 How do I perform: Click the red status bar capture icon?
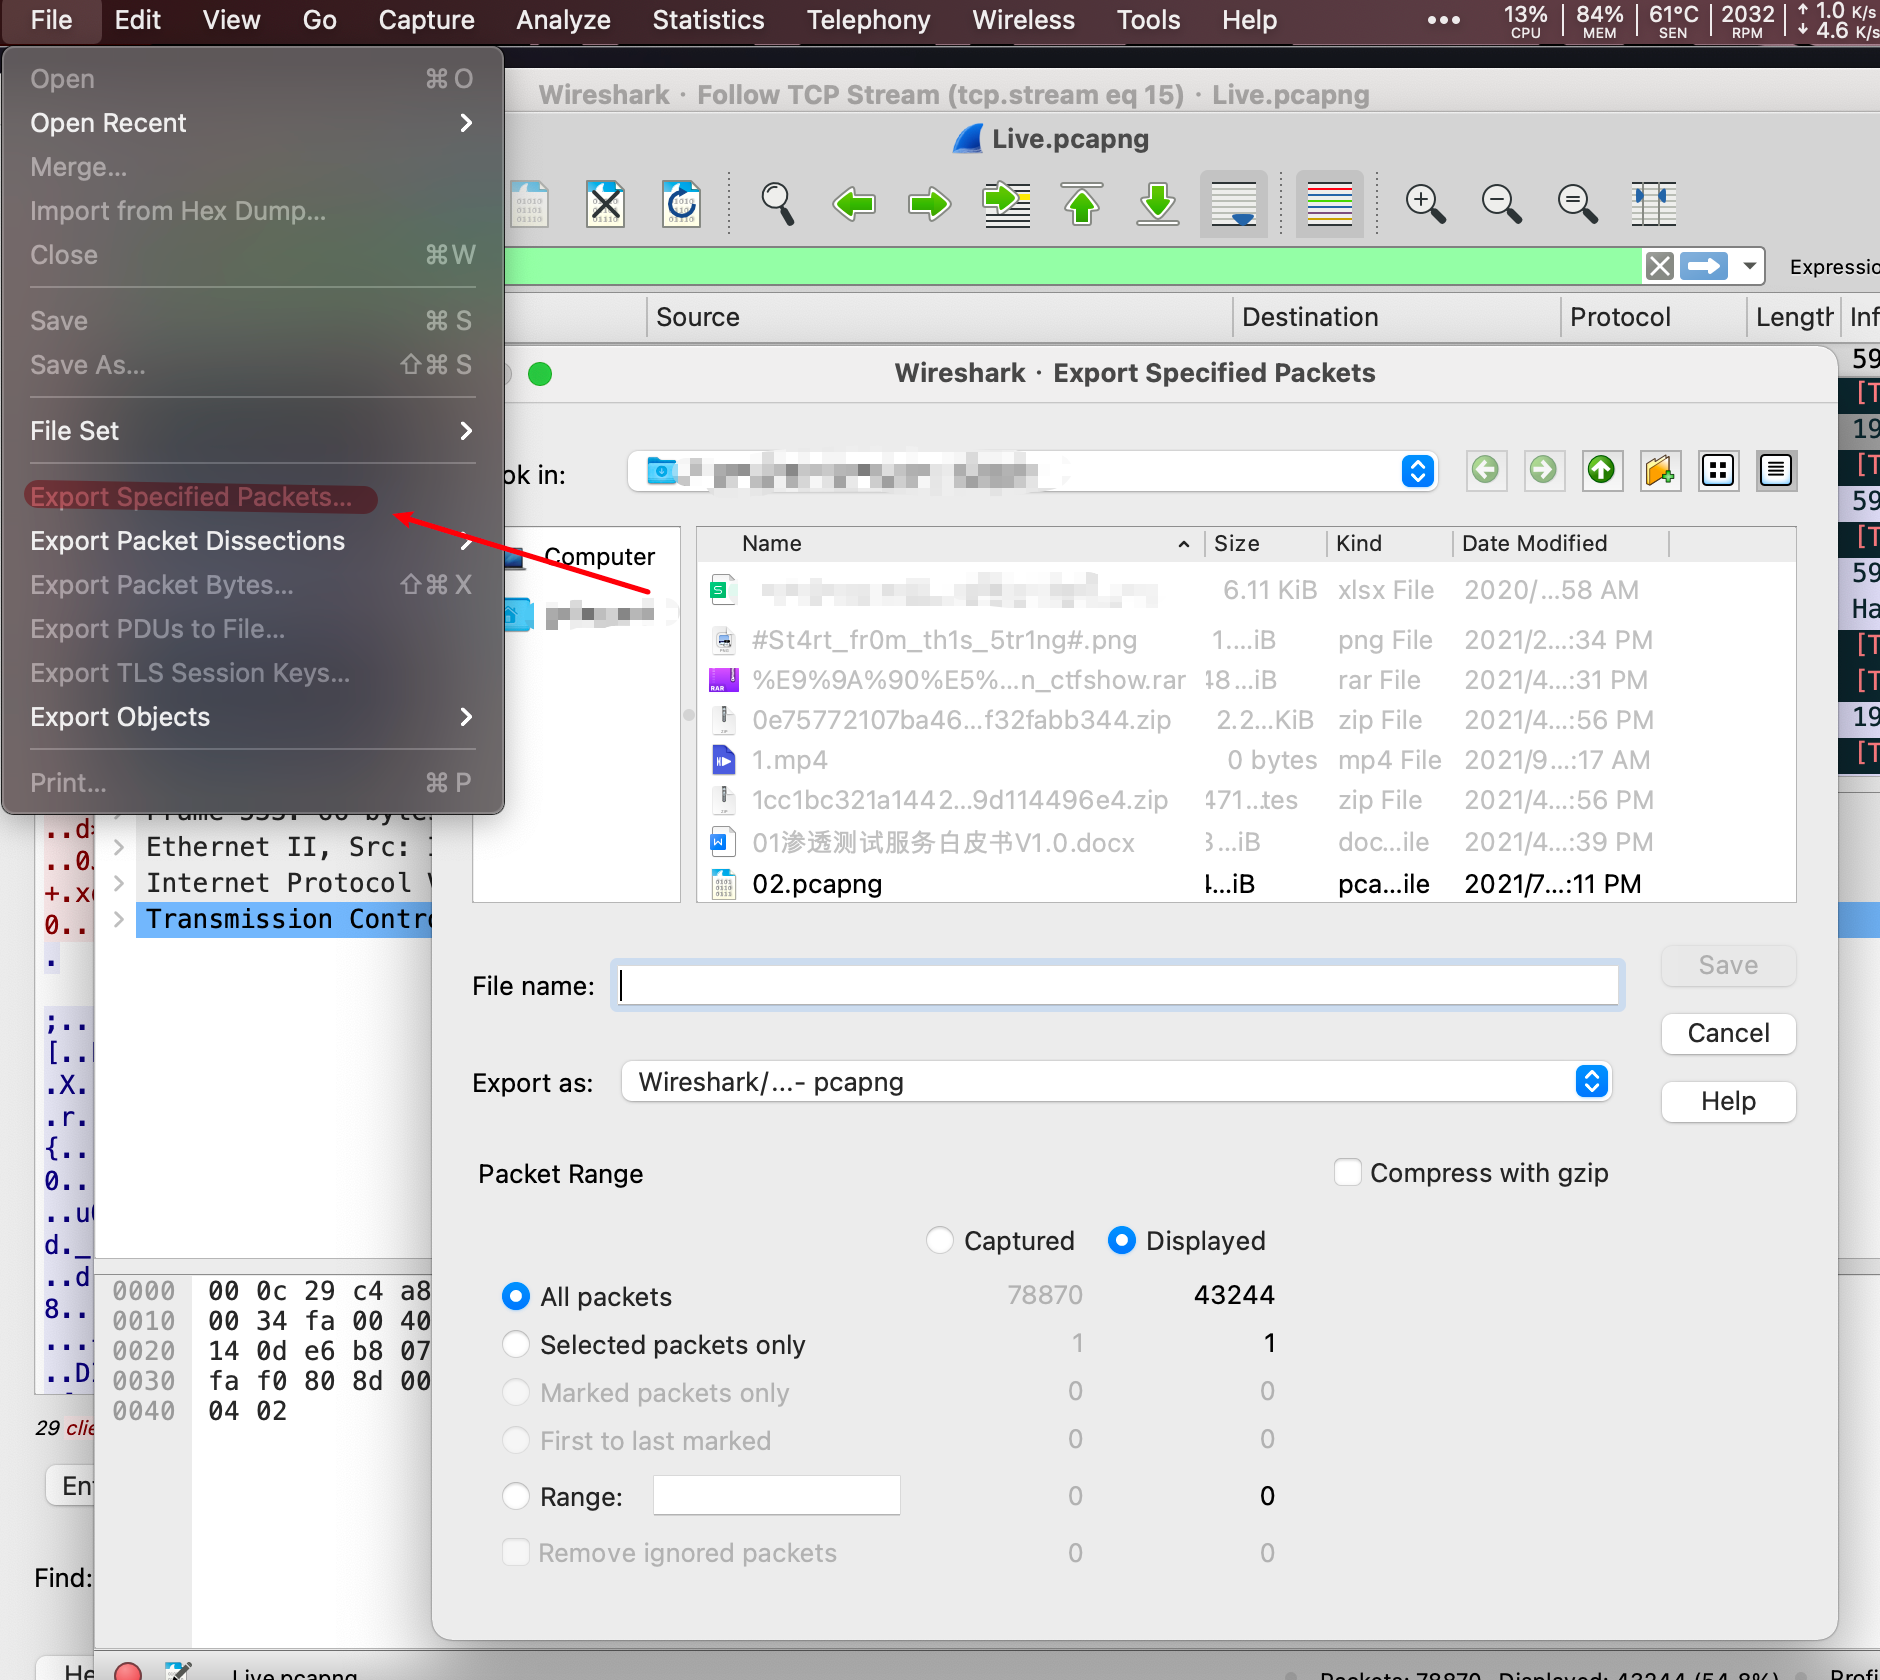point(127,1671)
